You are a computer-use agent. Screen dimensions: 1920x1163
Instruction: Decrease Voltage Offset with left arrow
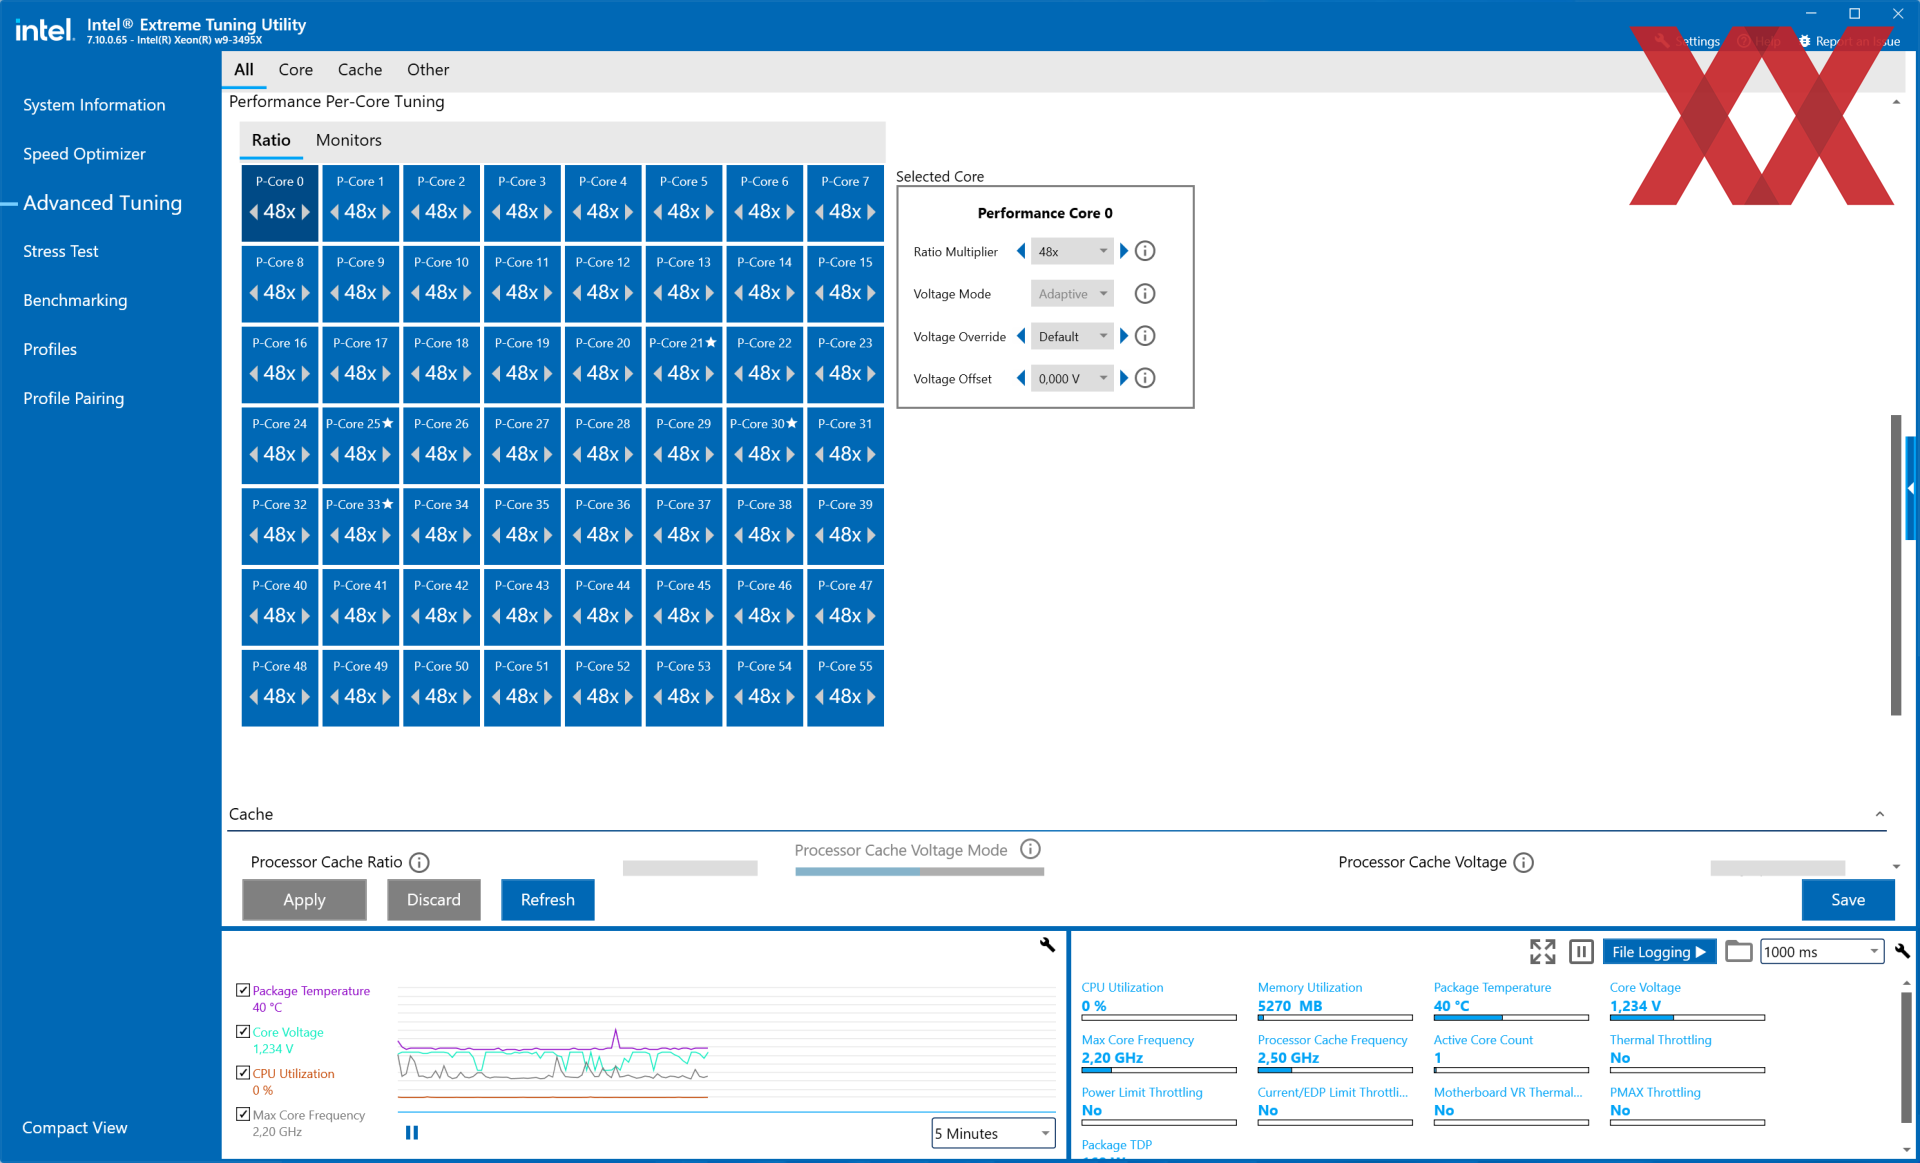click(x=1021, y=378)
